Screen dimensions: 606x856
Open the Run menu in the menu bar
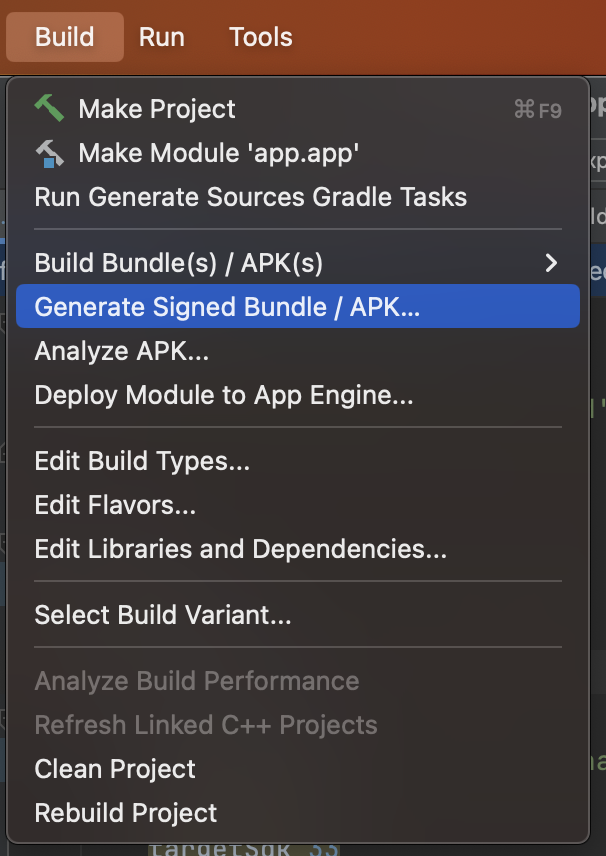coord(161,37)
